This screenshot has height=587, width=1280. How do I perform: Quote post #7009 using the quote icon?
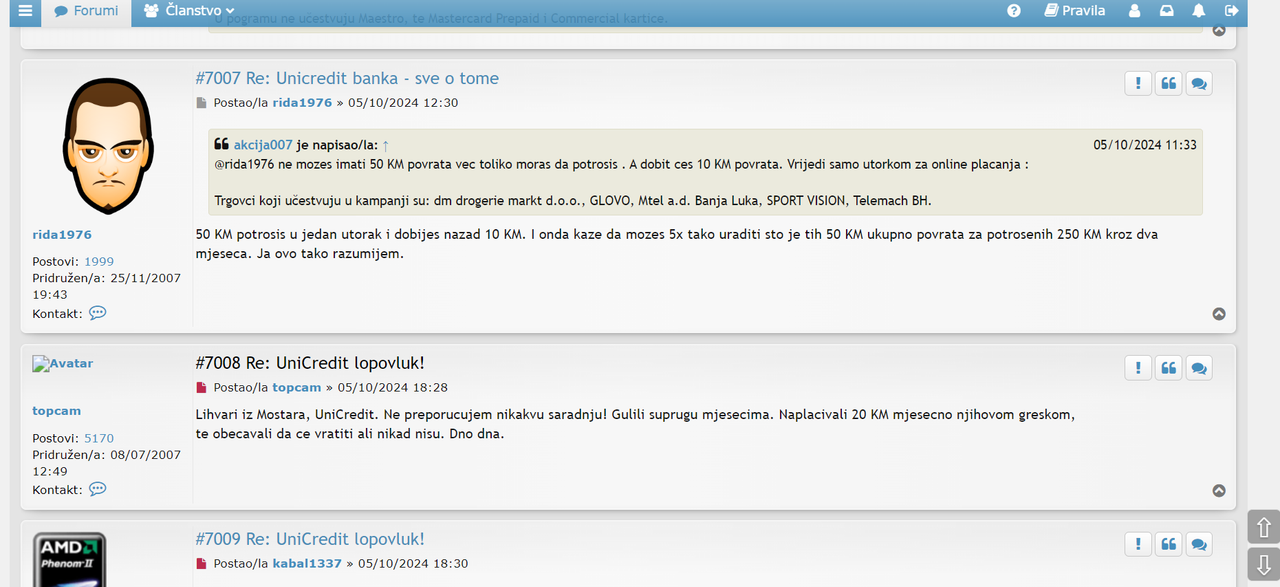tap(1168, 544)
